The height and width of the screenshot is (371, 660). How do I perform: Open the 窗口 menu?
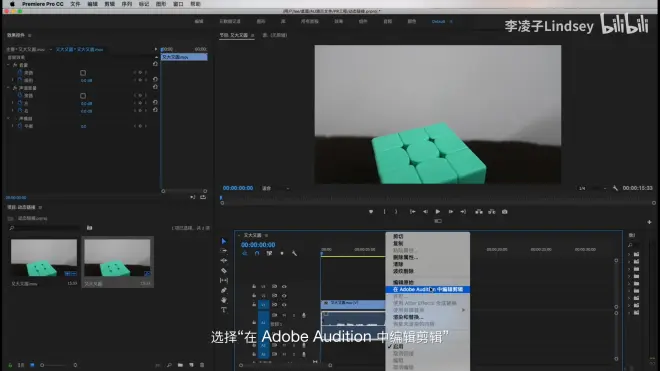point(178,4)
